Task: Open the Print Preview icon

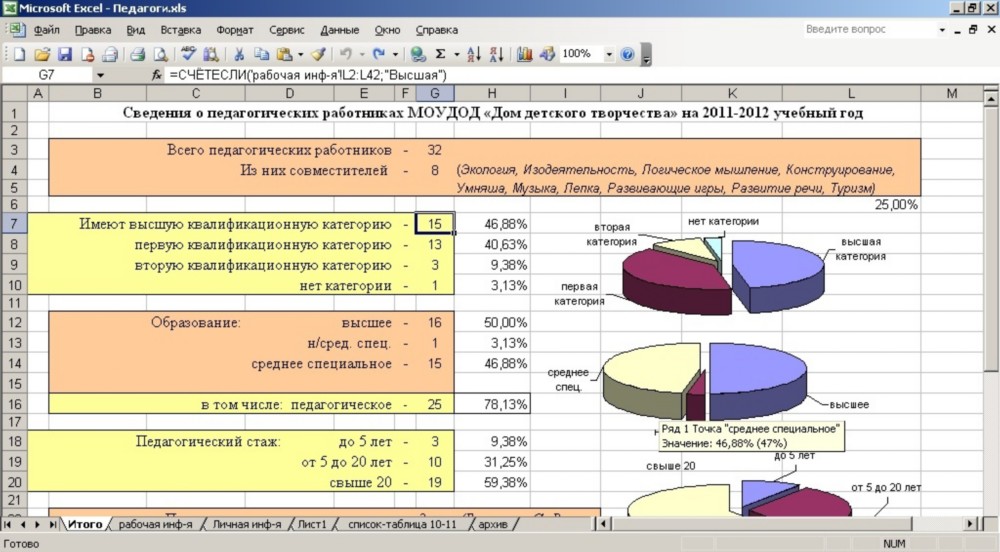Action: tap(160, 54)
